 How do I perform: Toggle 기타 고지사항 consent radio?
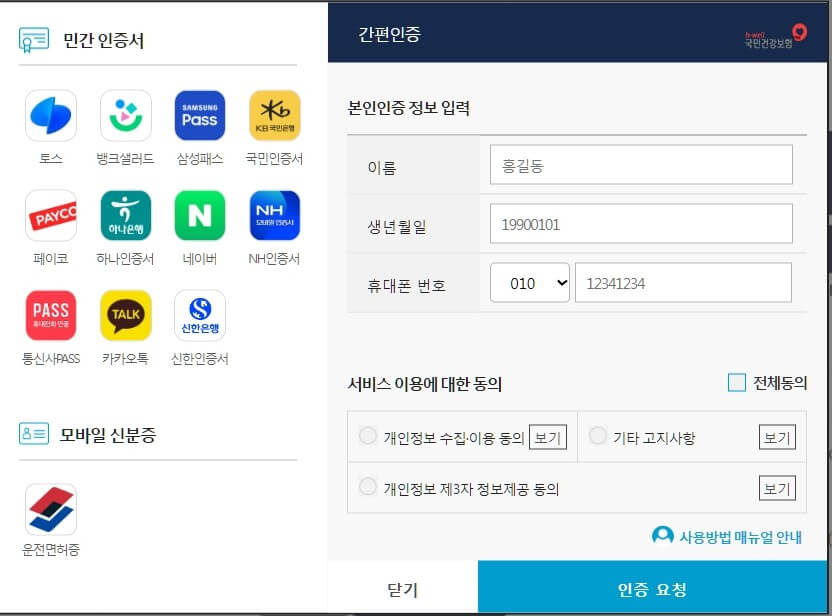coord(597,436)
